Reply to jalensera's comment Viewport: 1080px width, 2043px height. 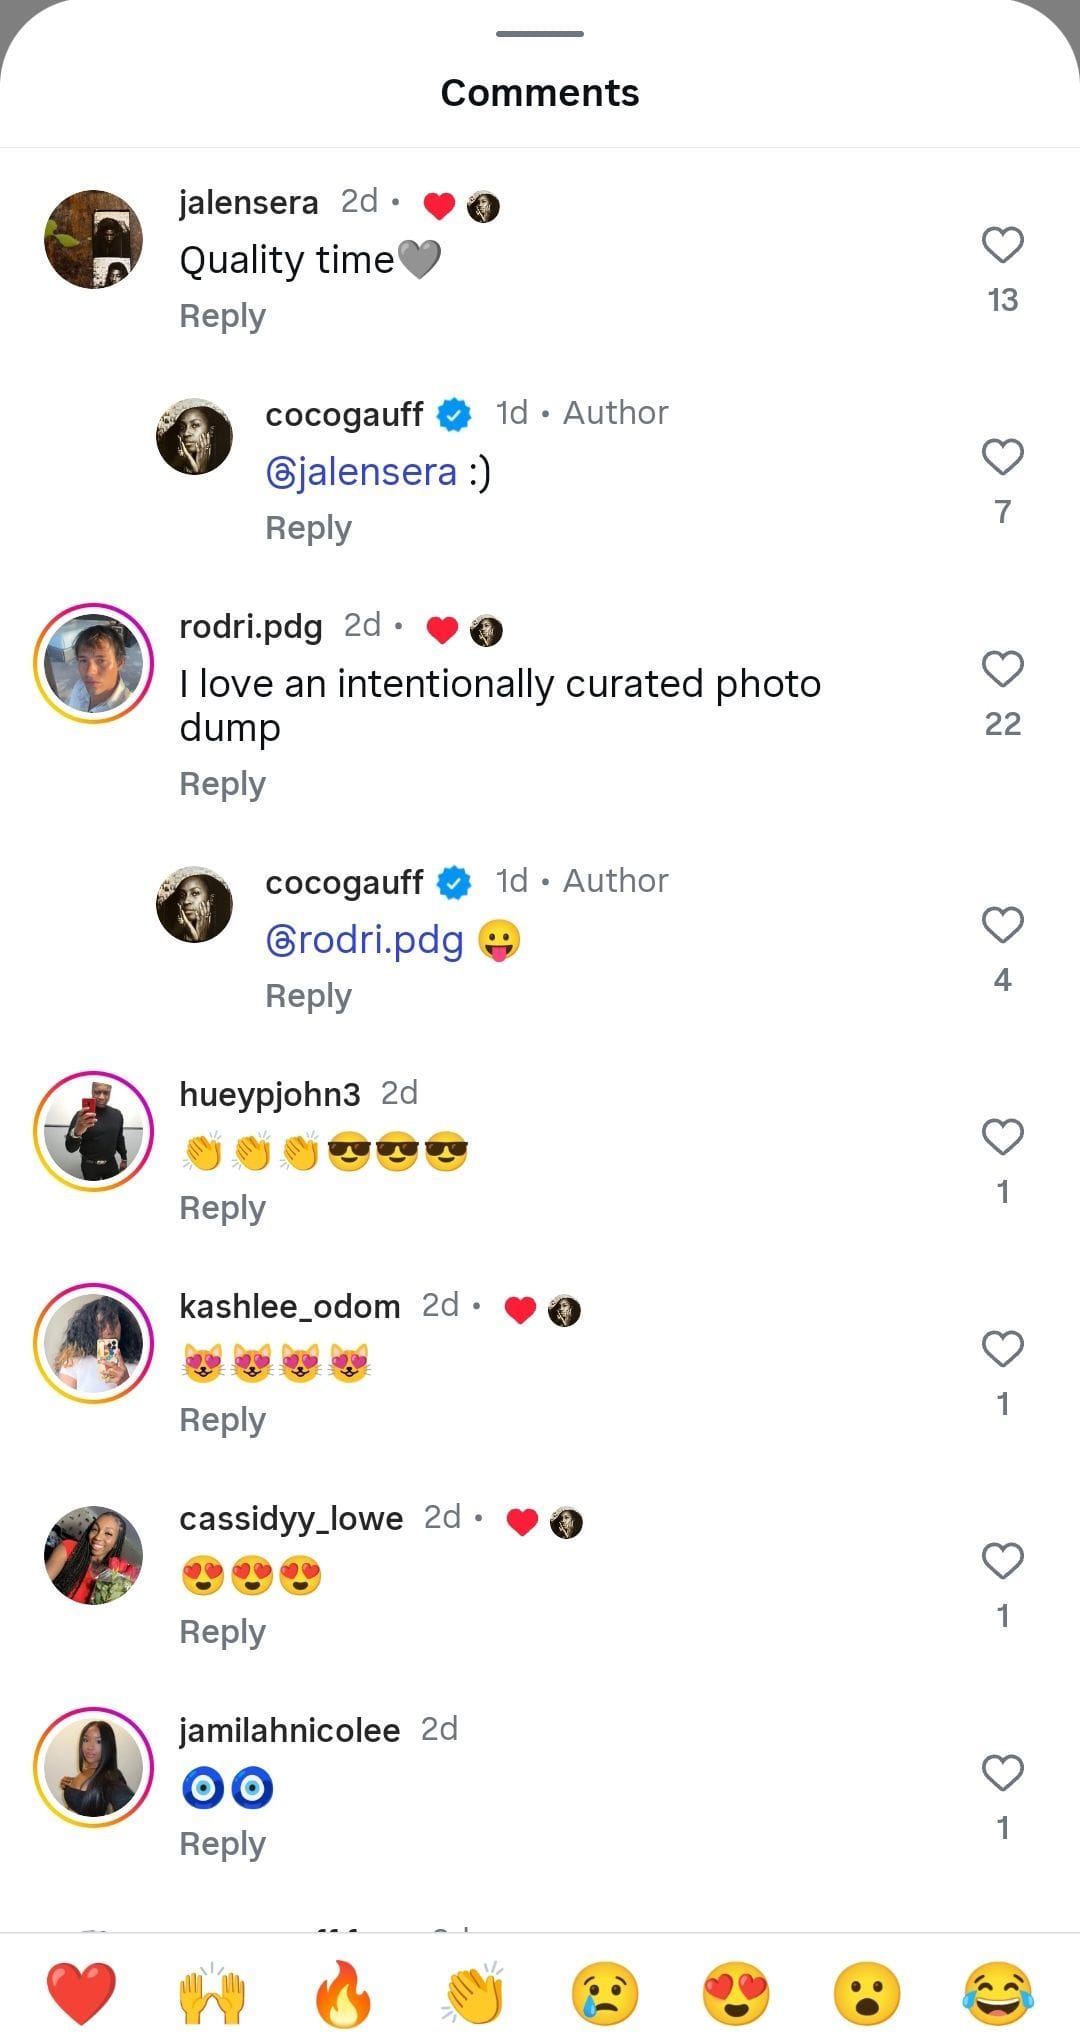[x=222, y=315]
